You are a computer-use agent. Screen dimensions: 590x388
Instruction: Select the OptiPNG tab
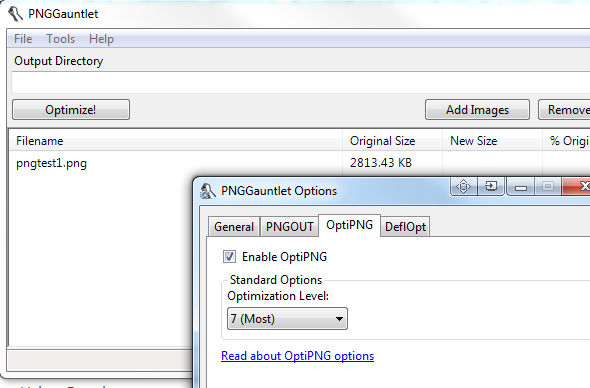click(349, 225)
